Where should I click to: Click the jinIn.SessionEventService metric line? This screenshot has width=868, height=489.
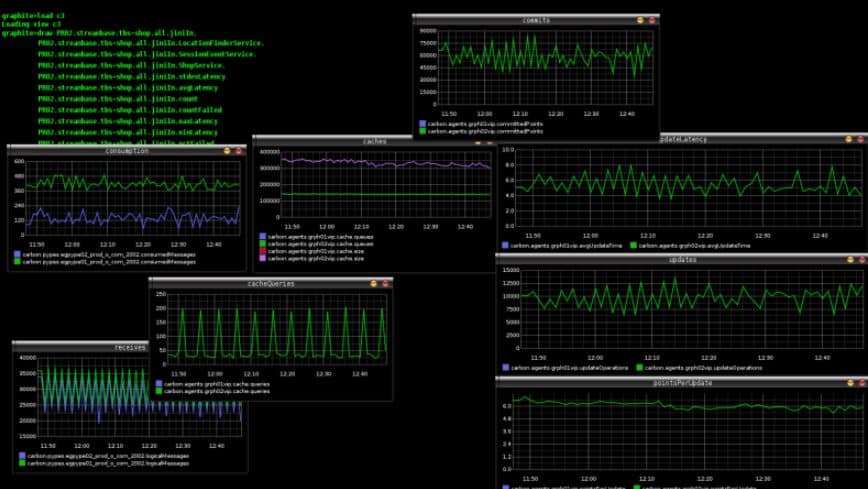pos(147,54)
